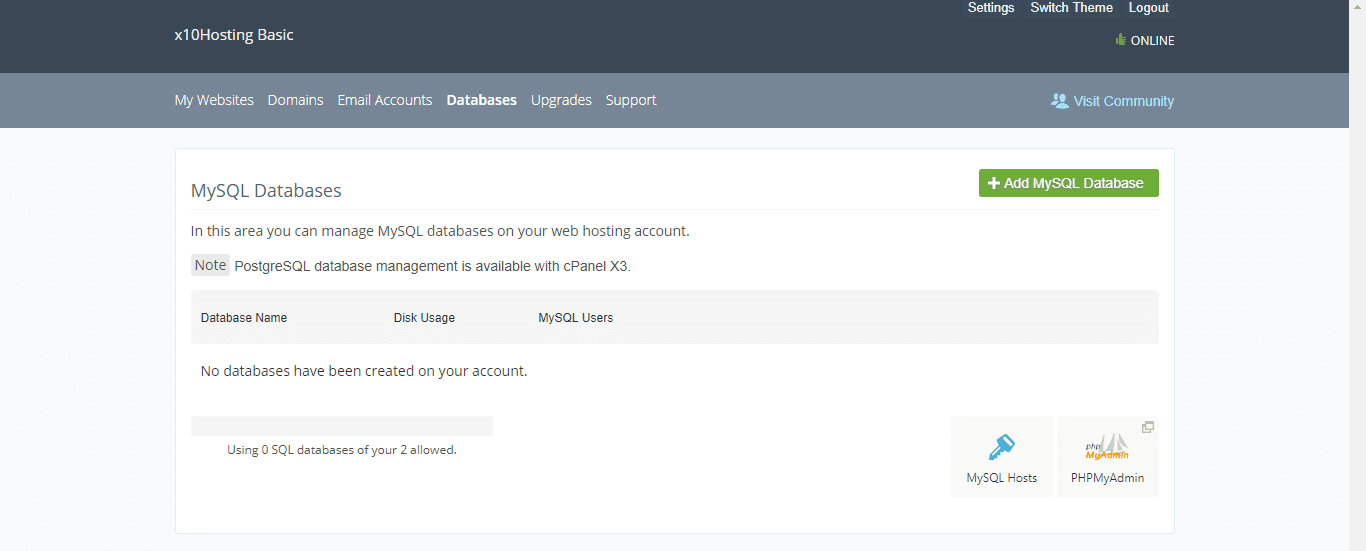Open MySQL Hosts key icon
The width and height of the screenshot is (1366, 551).
point(1001,447)
